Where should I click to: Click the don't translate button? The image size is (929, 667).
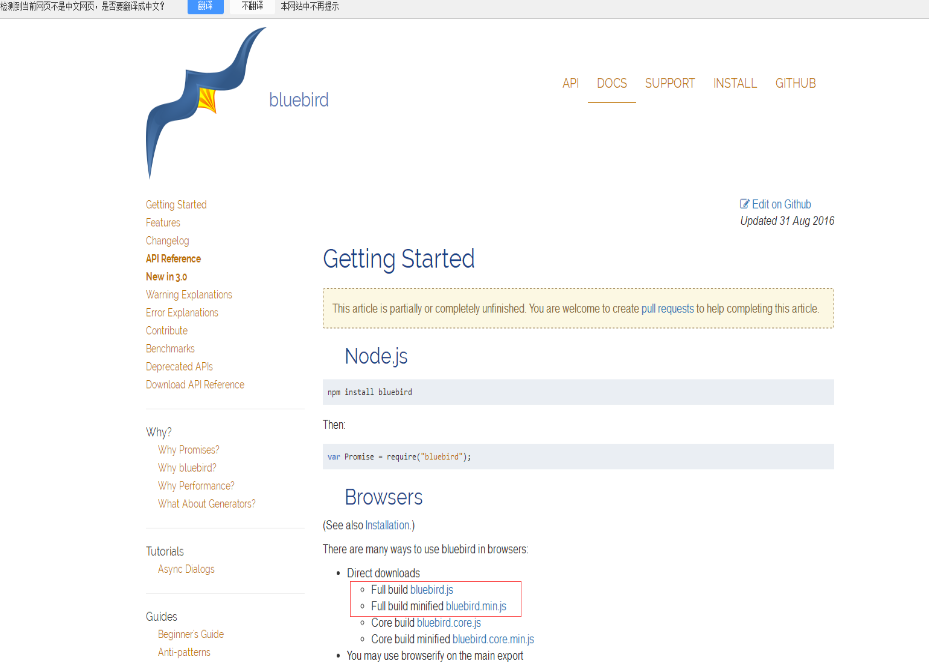pos(252,7)
